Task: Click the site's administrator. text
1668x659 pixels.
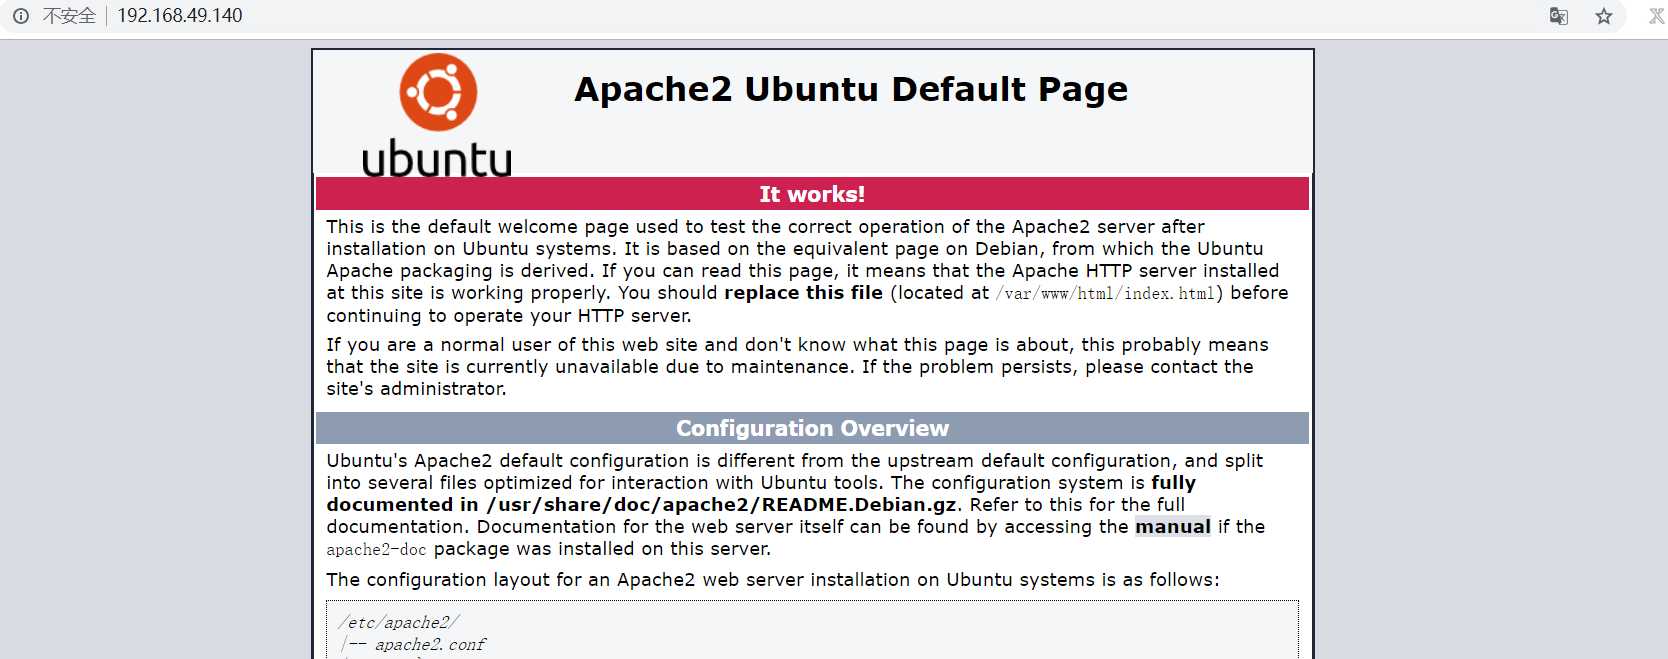Action: (x=416, y=389)
